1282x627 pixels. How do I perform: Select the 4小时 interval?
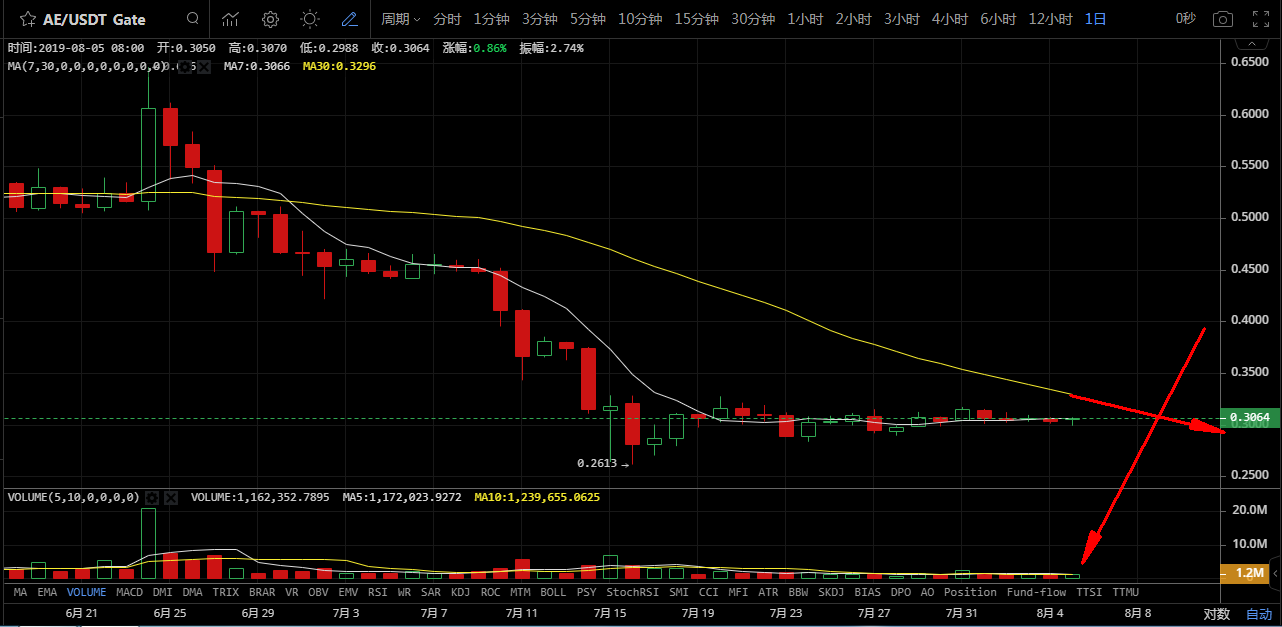[x=949, y=19]
